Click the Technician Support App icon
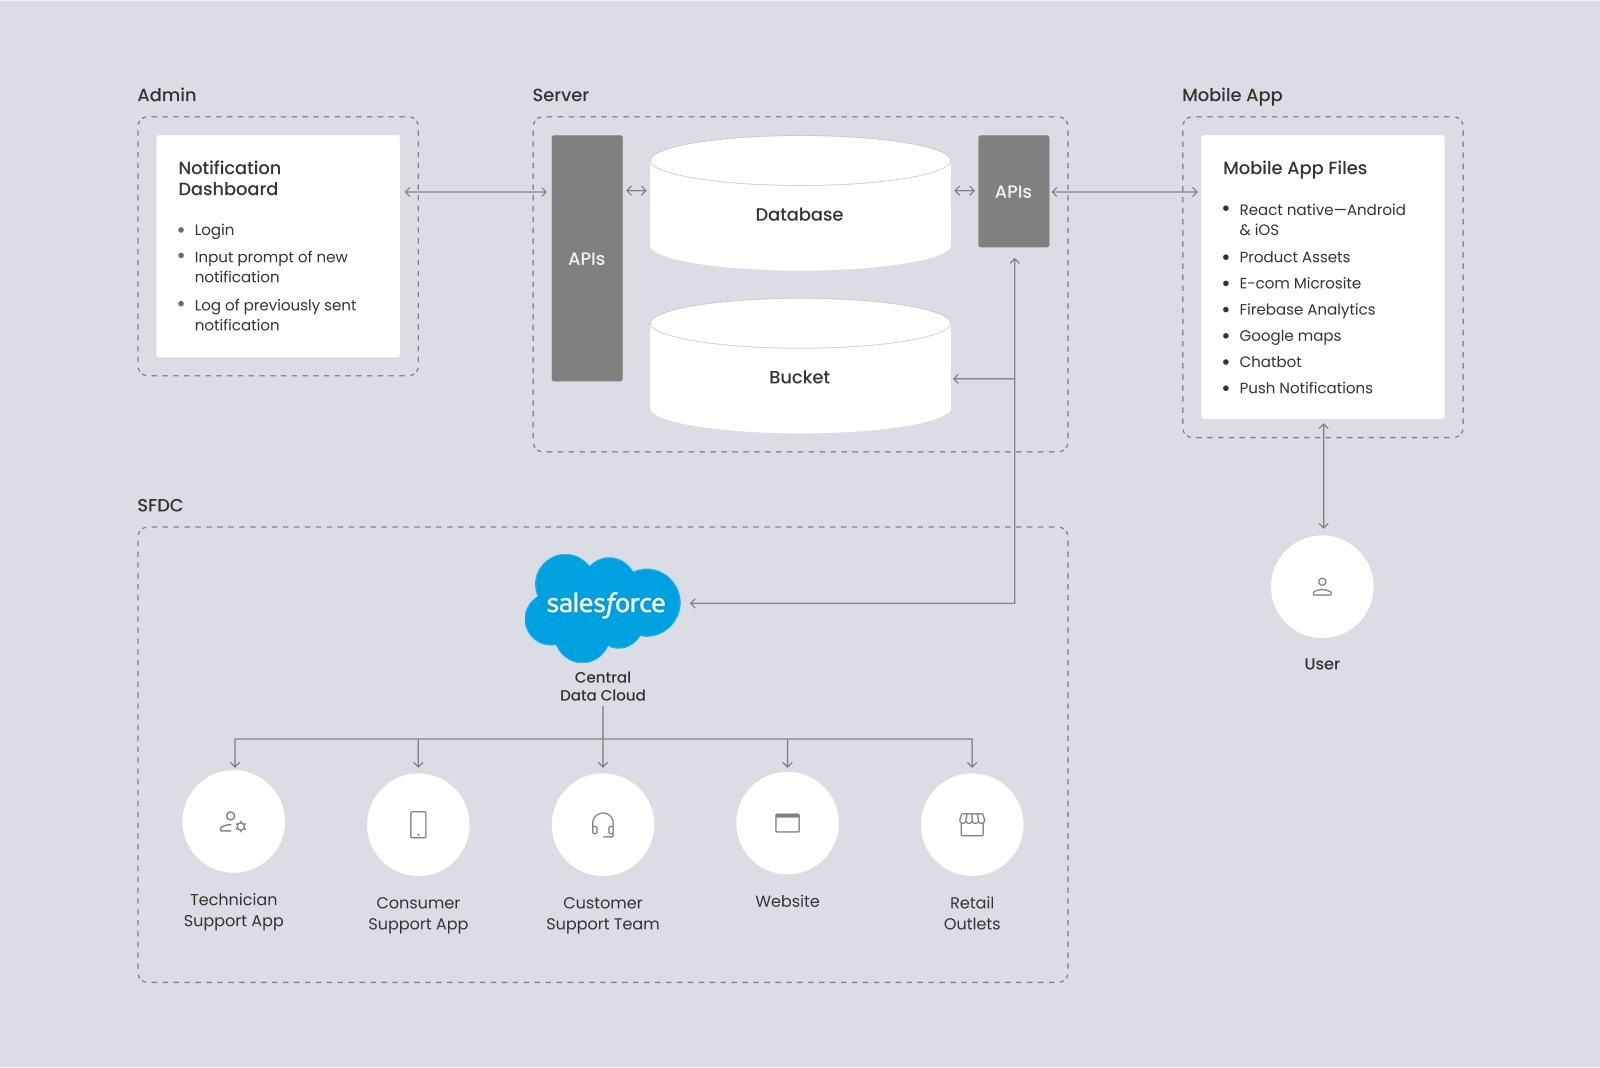The height and width of the screenshot is (1068, 1600). click(233, 822)
